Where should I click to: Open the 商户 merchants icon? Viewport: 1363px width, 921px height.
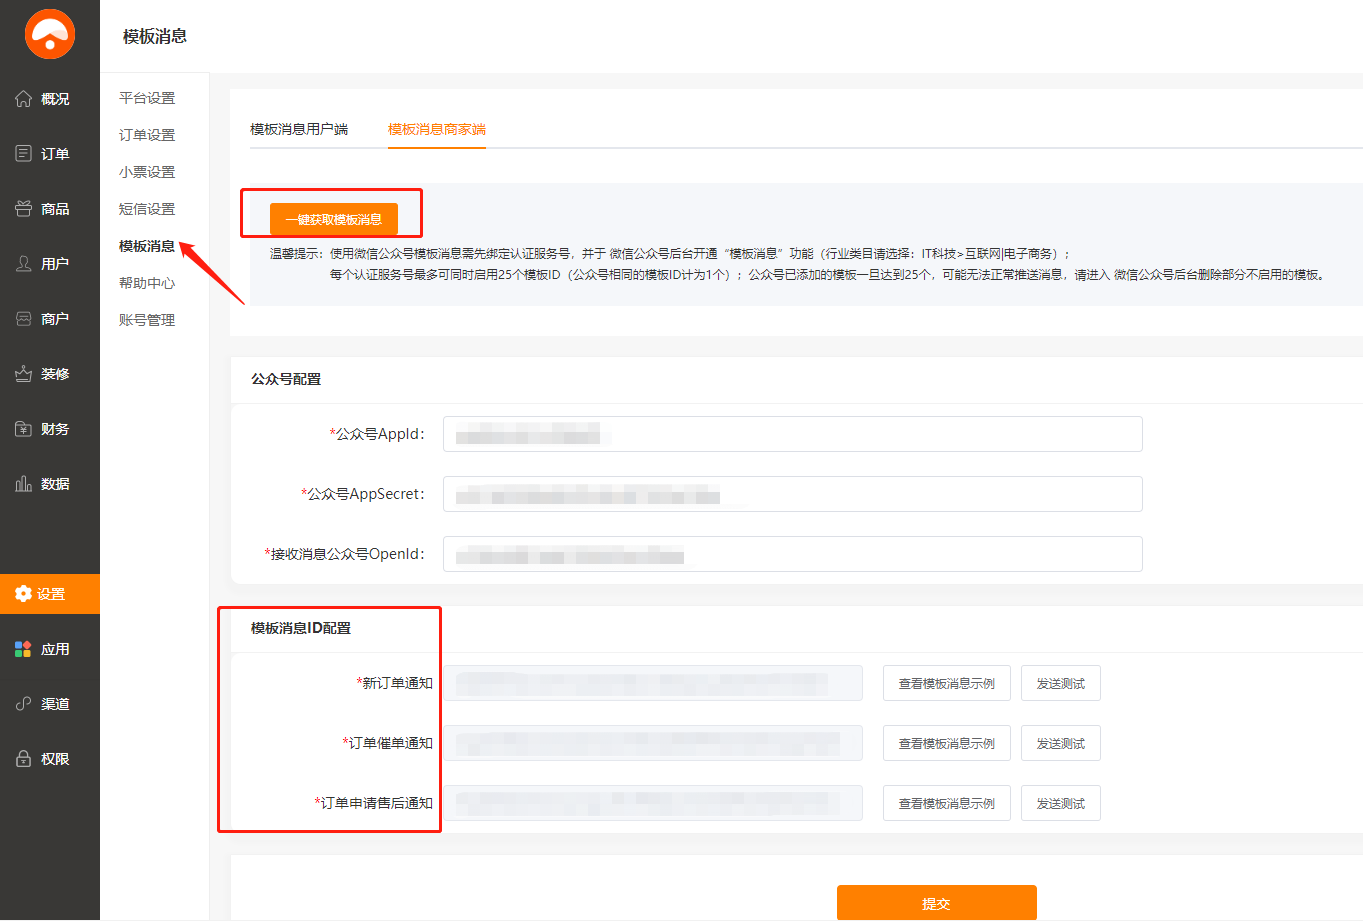coord(24,319)
